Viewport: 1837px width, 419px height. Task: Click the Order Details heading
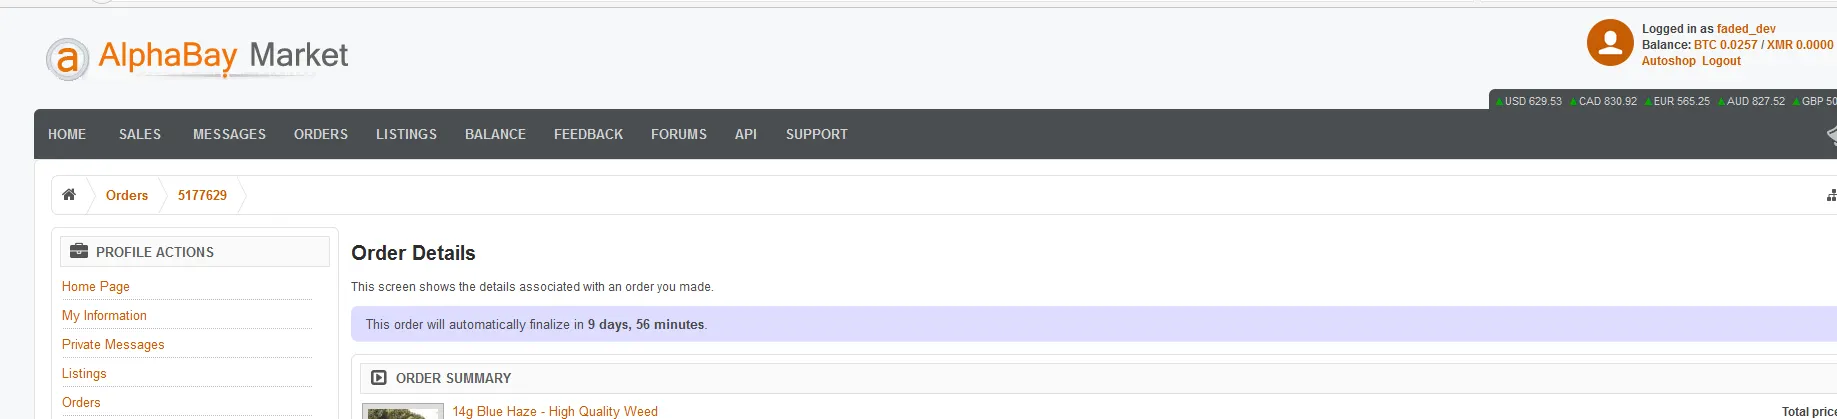[413, 253]
